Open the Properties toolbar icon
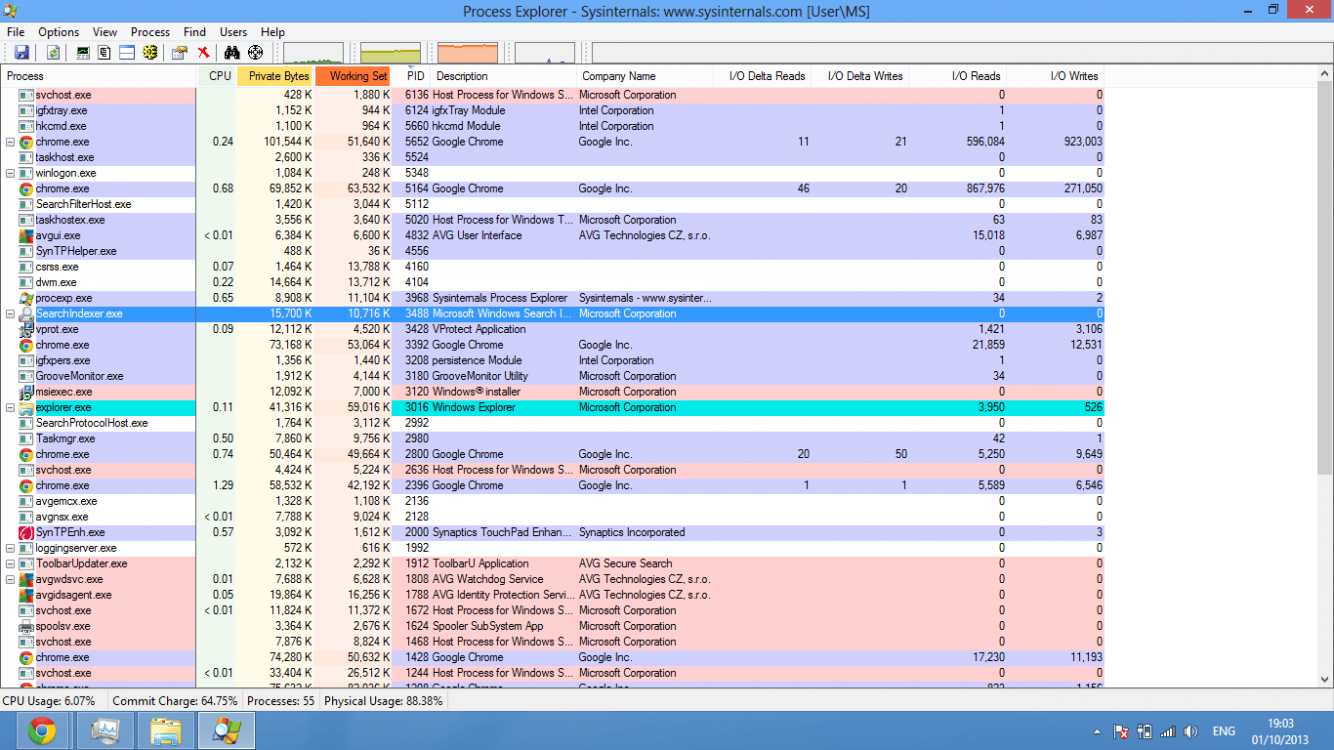1334x750 pixels. (x=180, y=53)
